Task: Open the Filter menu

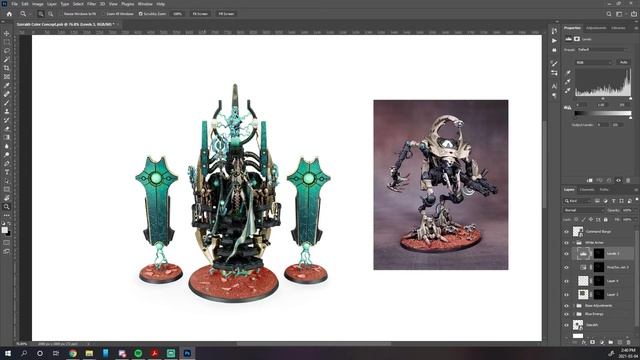Action: [91, 4]
